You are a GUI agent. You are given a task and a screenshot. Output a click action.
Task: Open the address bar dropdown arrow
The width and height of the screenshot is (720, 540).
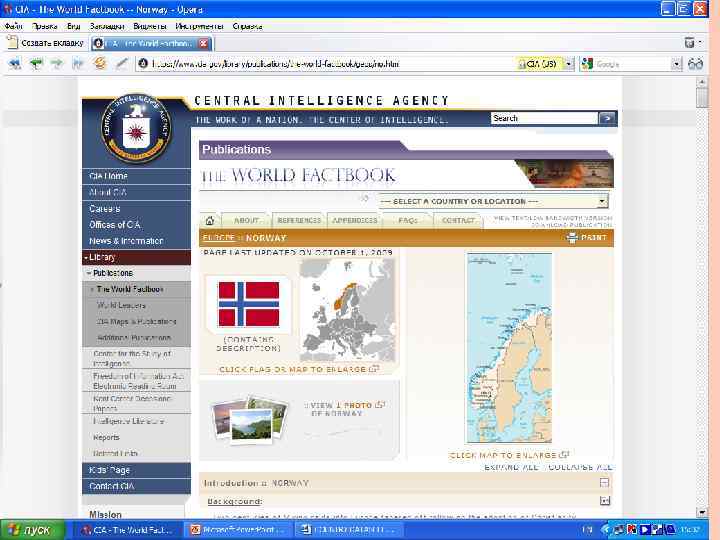[569, 64]
